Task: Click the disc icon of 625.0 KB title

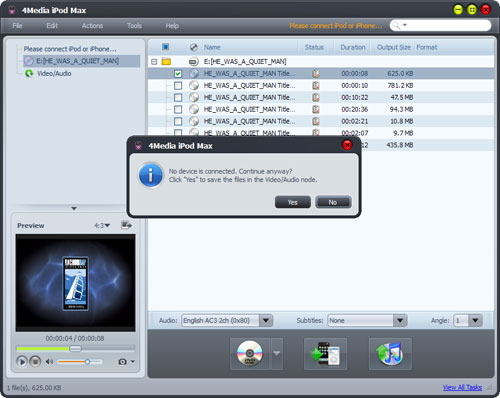Action: (x=194, y=73)
